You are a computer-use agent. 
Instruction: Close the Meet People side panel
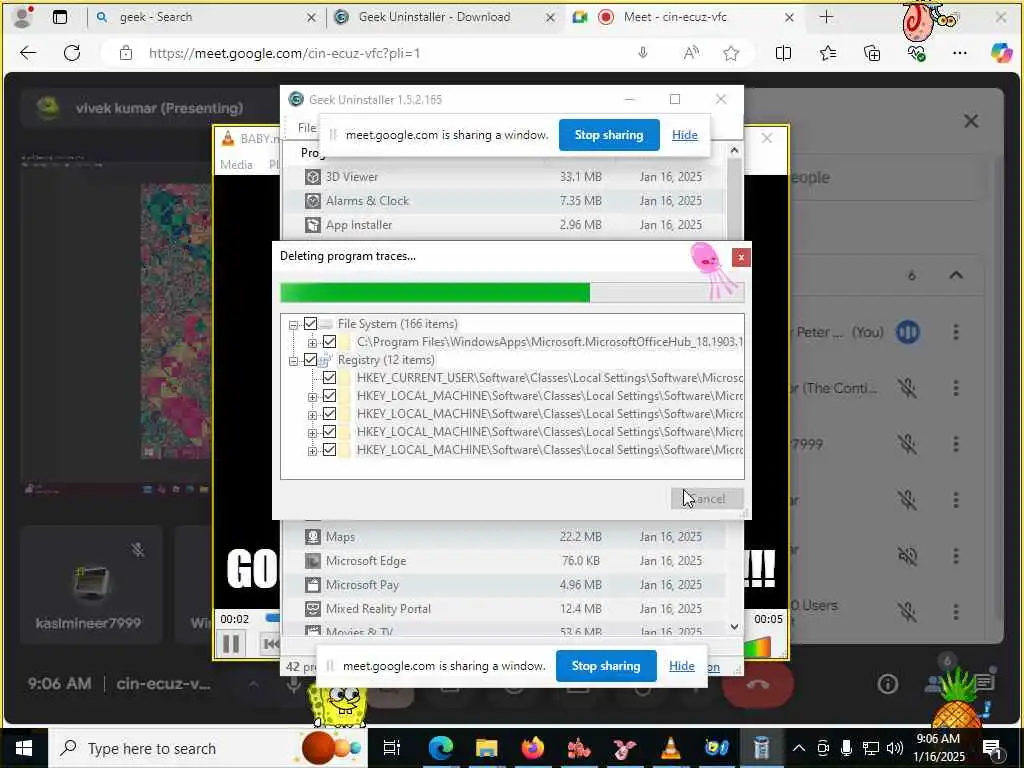pos(970,121)
